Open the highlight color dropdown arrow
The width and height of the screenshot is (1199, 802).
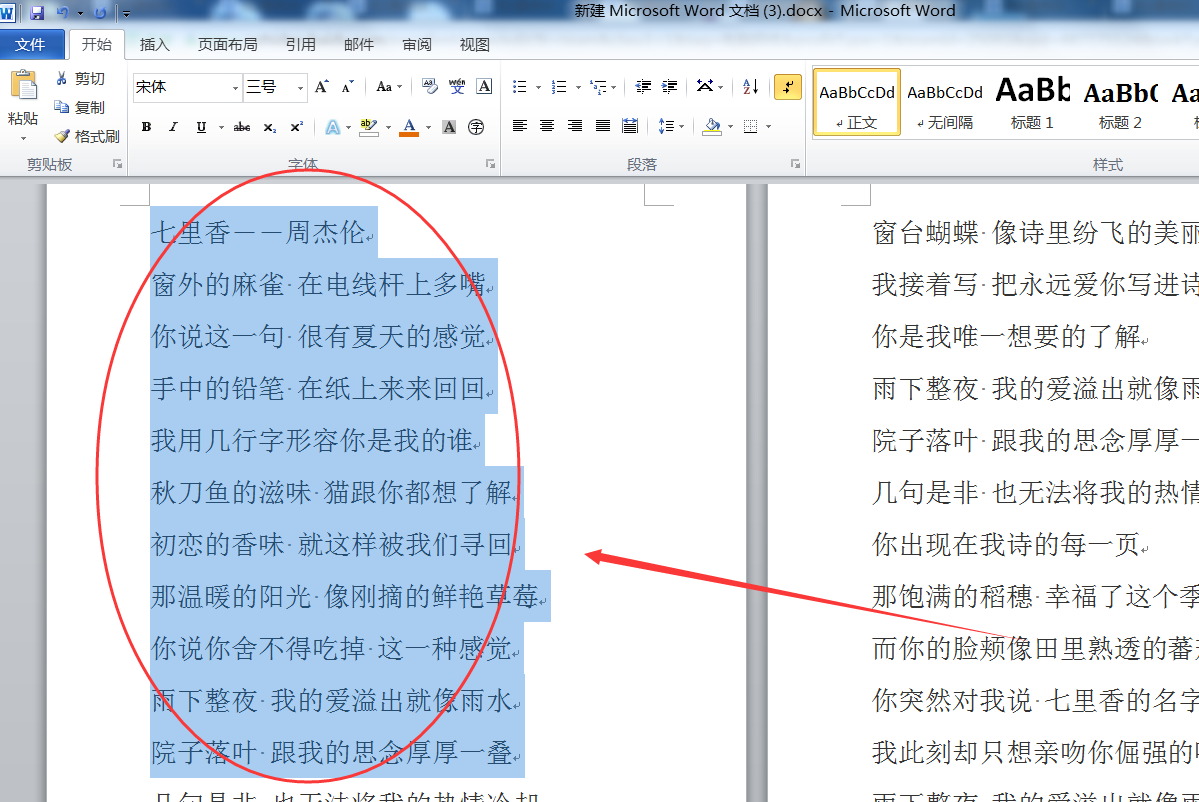tap(388, 127)
